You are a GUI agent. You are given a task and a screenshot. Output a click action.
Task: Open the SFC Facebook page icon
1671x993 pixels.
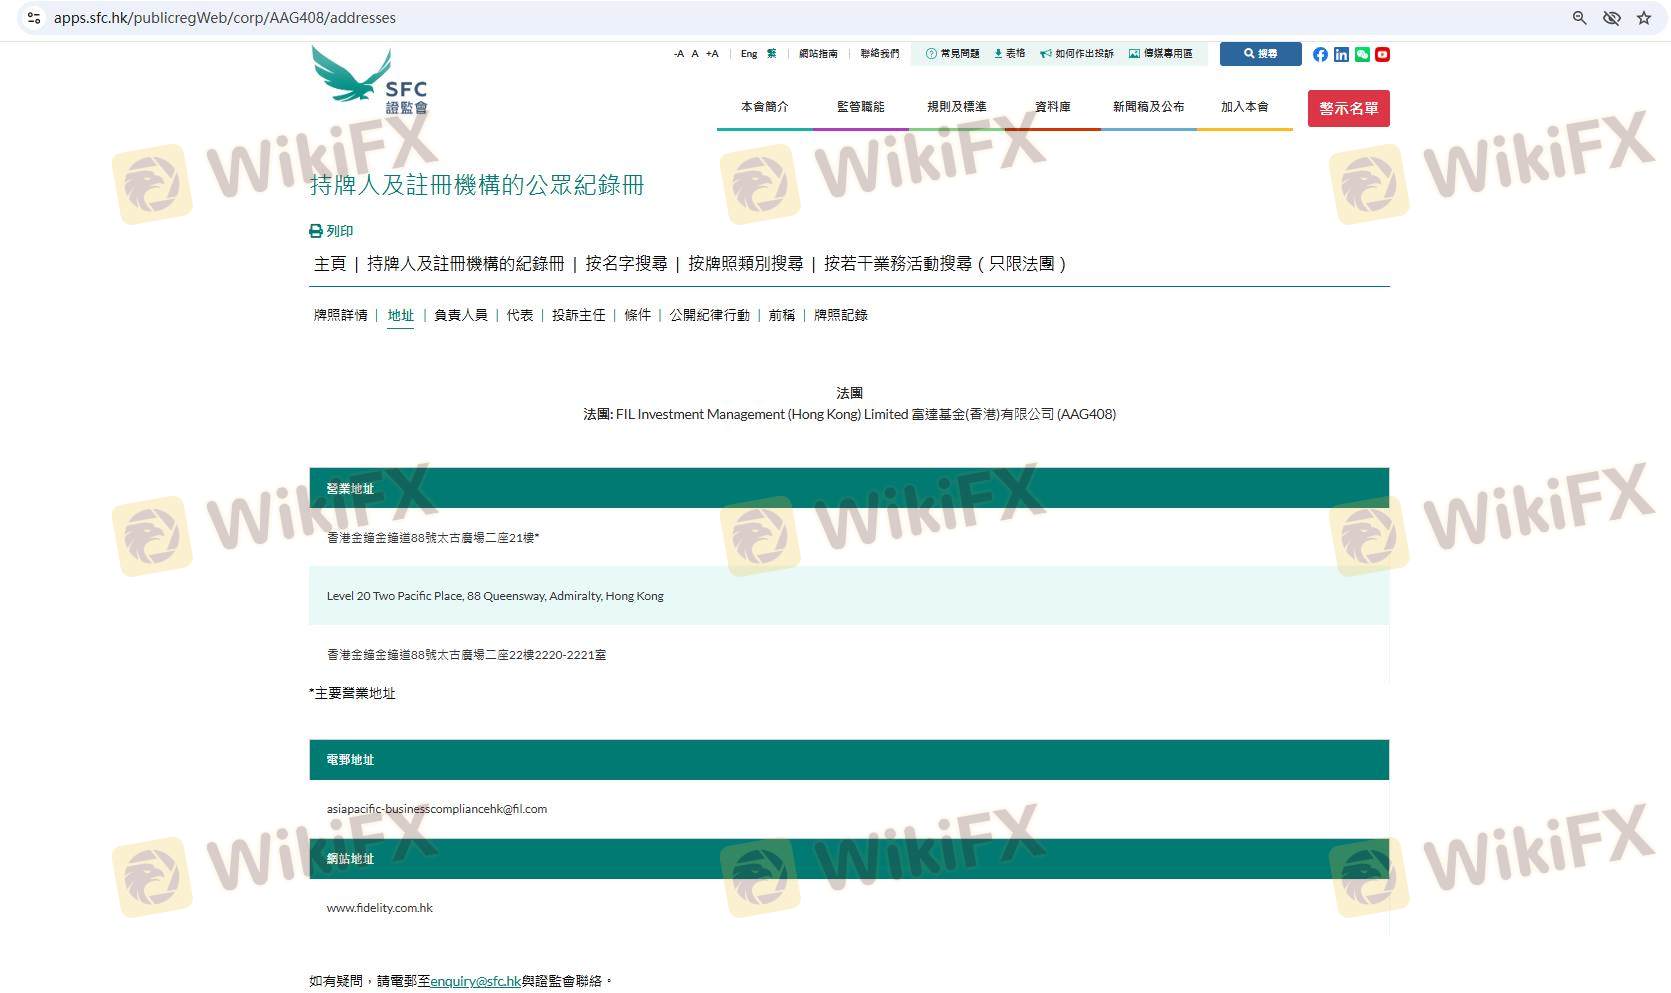[x=1320, y=54]
